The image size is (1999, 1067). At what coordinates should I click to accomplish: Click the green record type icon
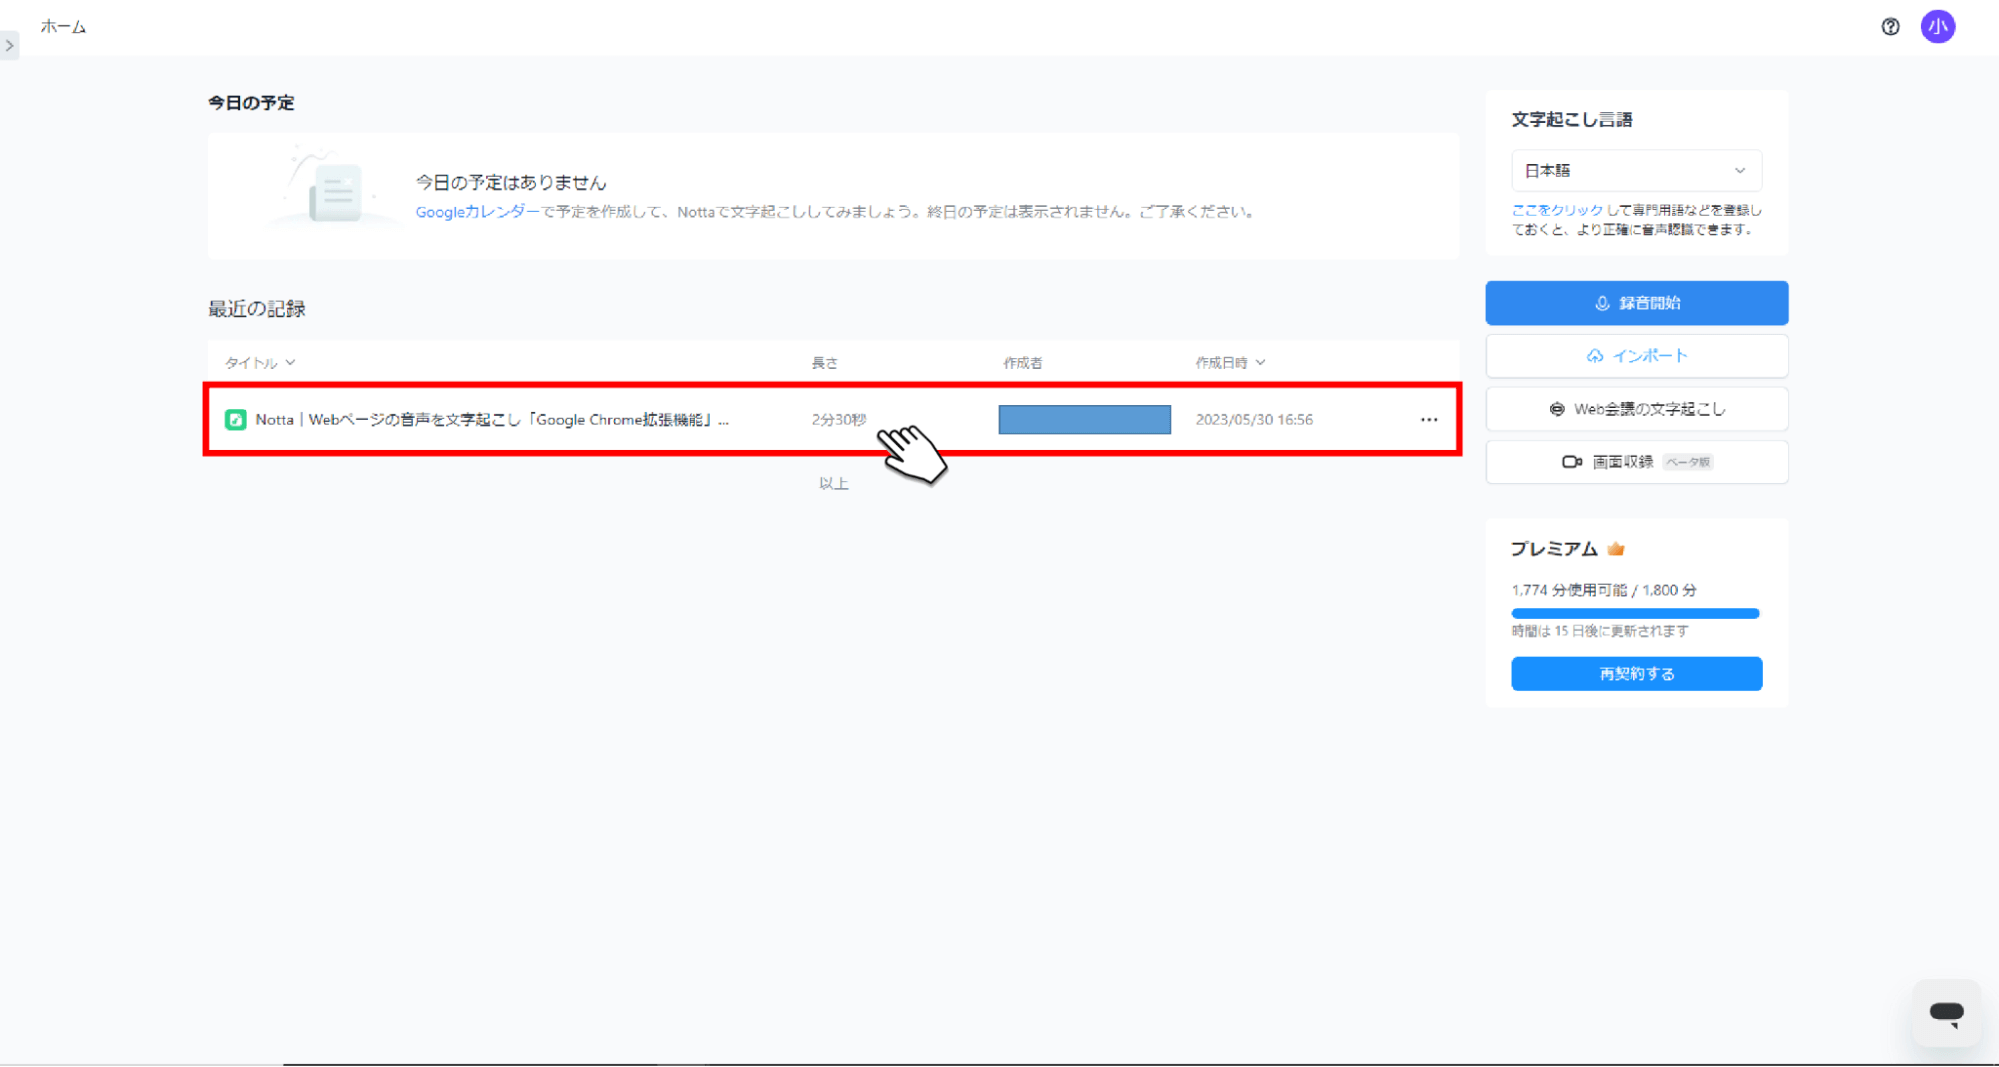click(x=235, y=420)
